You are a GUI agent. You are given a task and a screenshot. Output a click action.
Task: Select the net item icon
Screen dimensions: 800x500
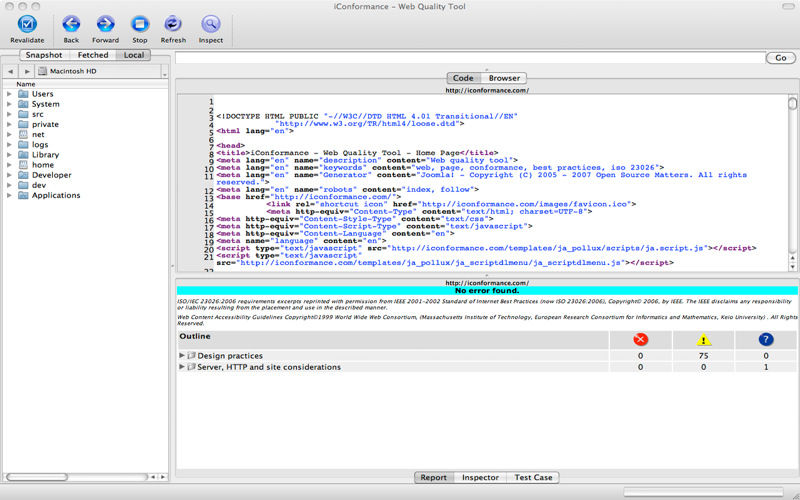[x=23, y=135]
